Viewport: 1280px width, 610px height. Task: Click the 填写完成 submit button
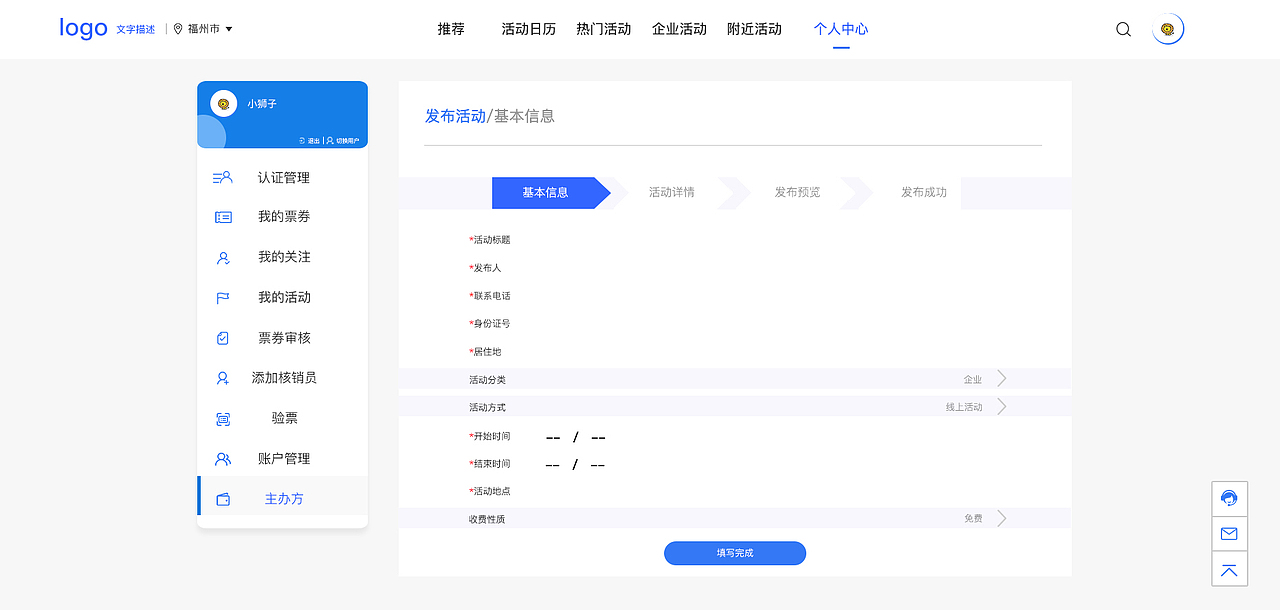click(x=735, y=553)
